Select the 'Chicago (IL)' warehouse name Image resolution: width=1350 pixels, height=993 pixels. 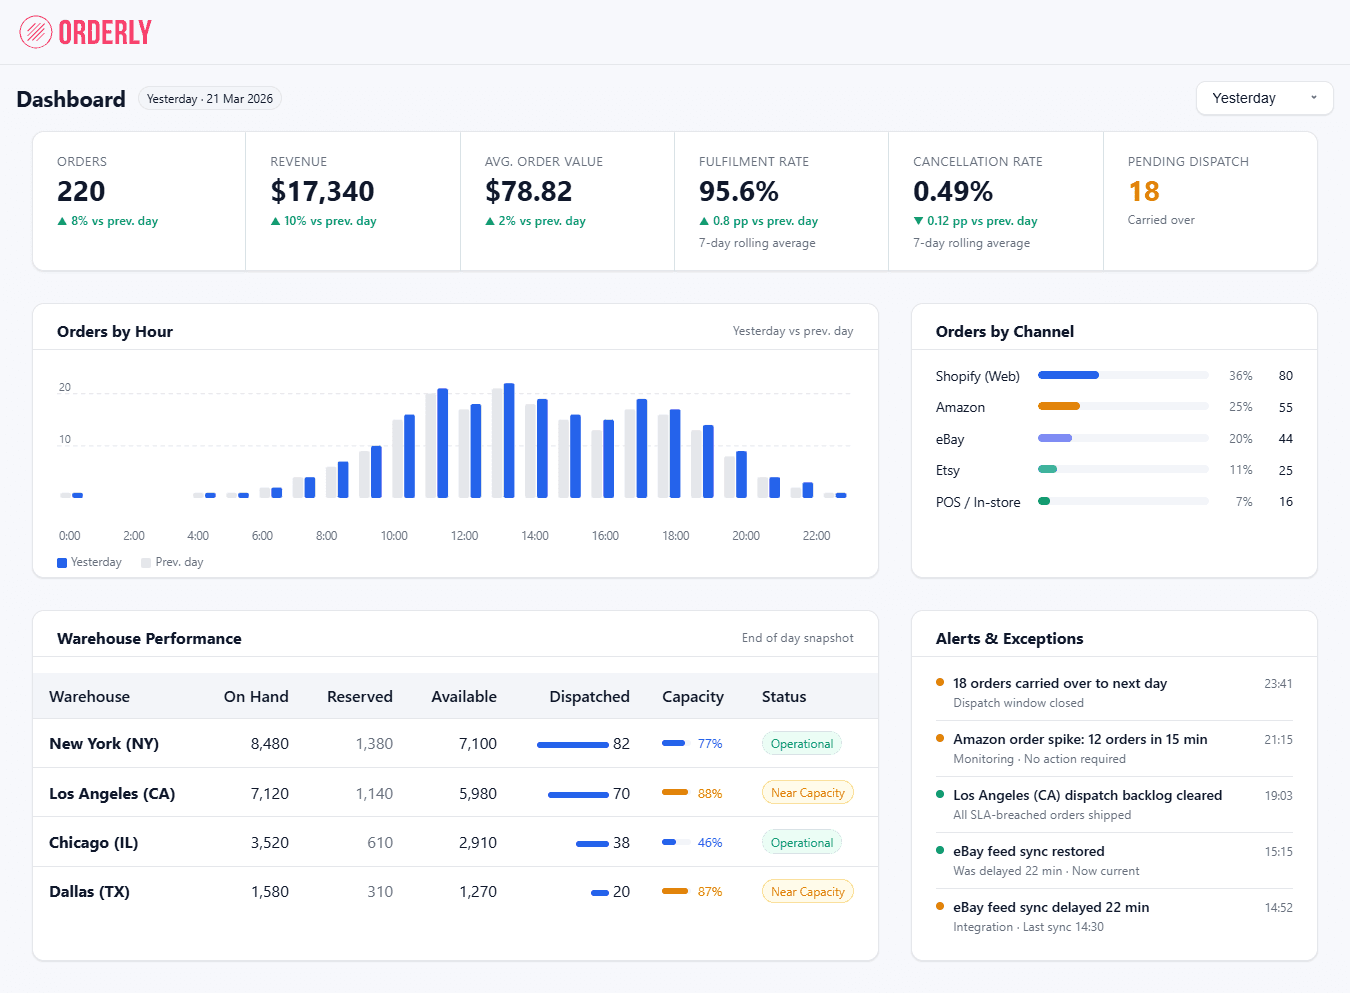pyautogui.click(x=94, y=843)
